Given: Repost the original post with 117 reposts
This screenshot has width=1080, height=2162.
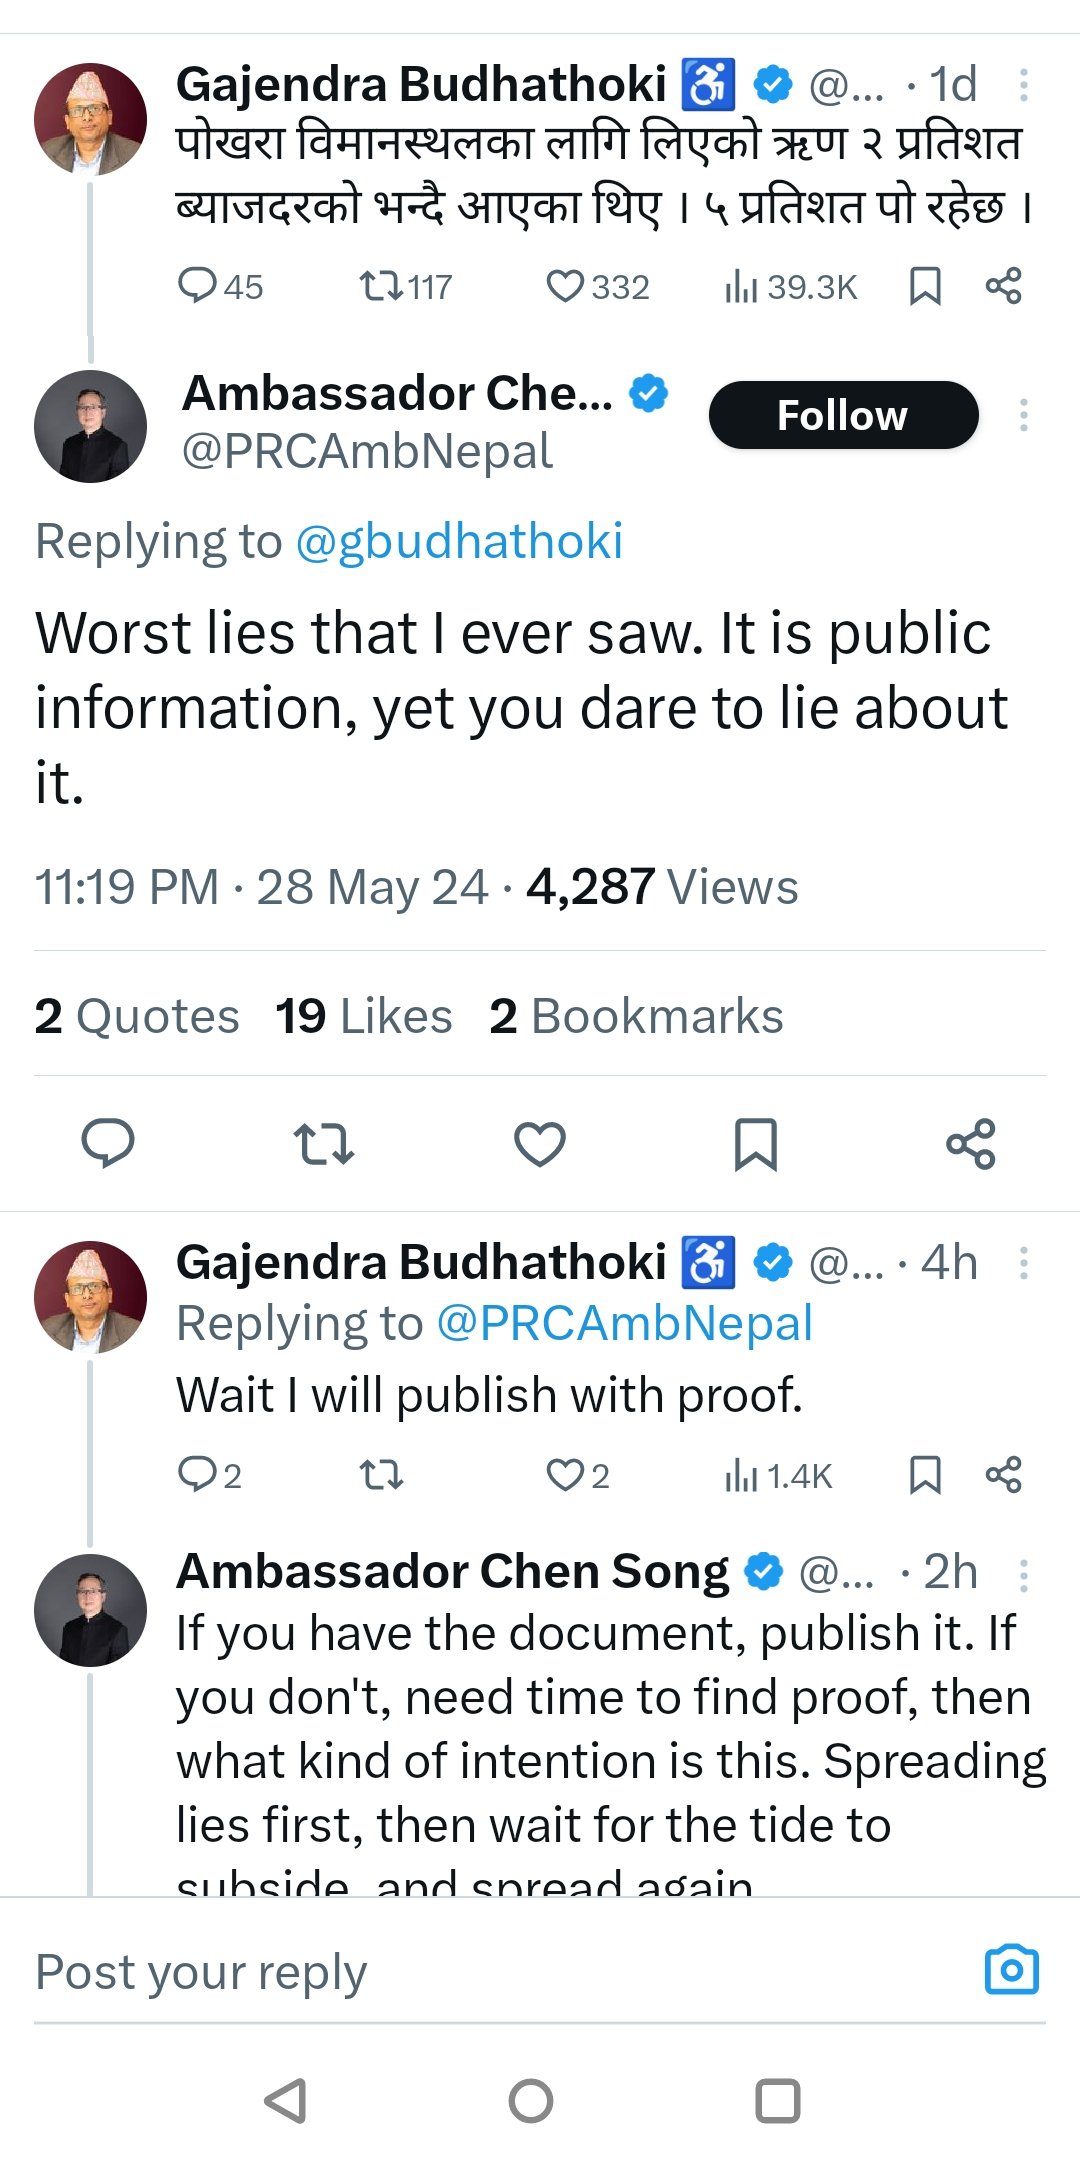Looking at the screenshot, I should click(382, 287).
